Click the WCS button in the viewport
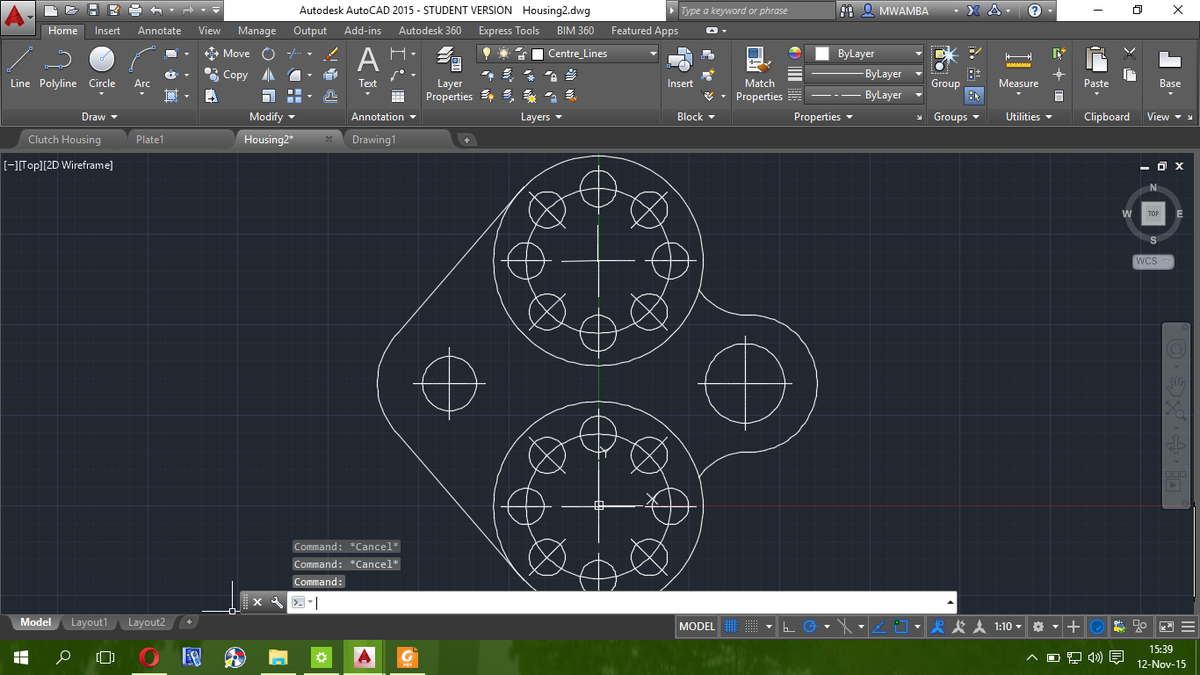1200x675 pixels. tap(1151, 261)
